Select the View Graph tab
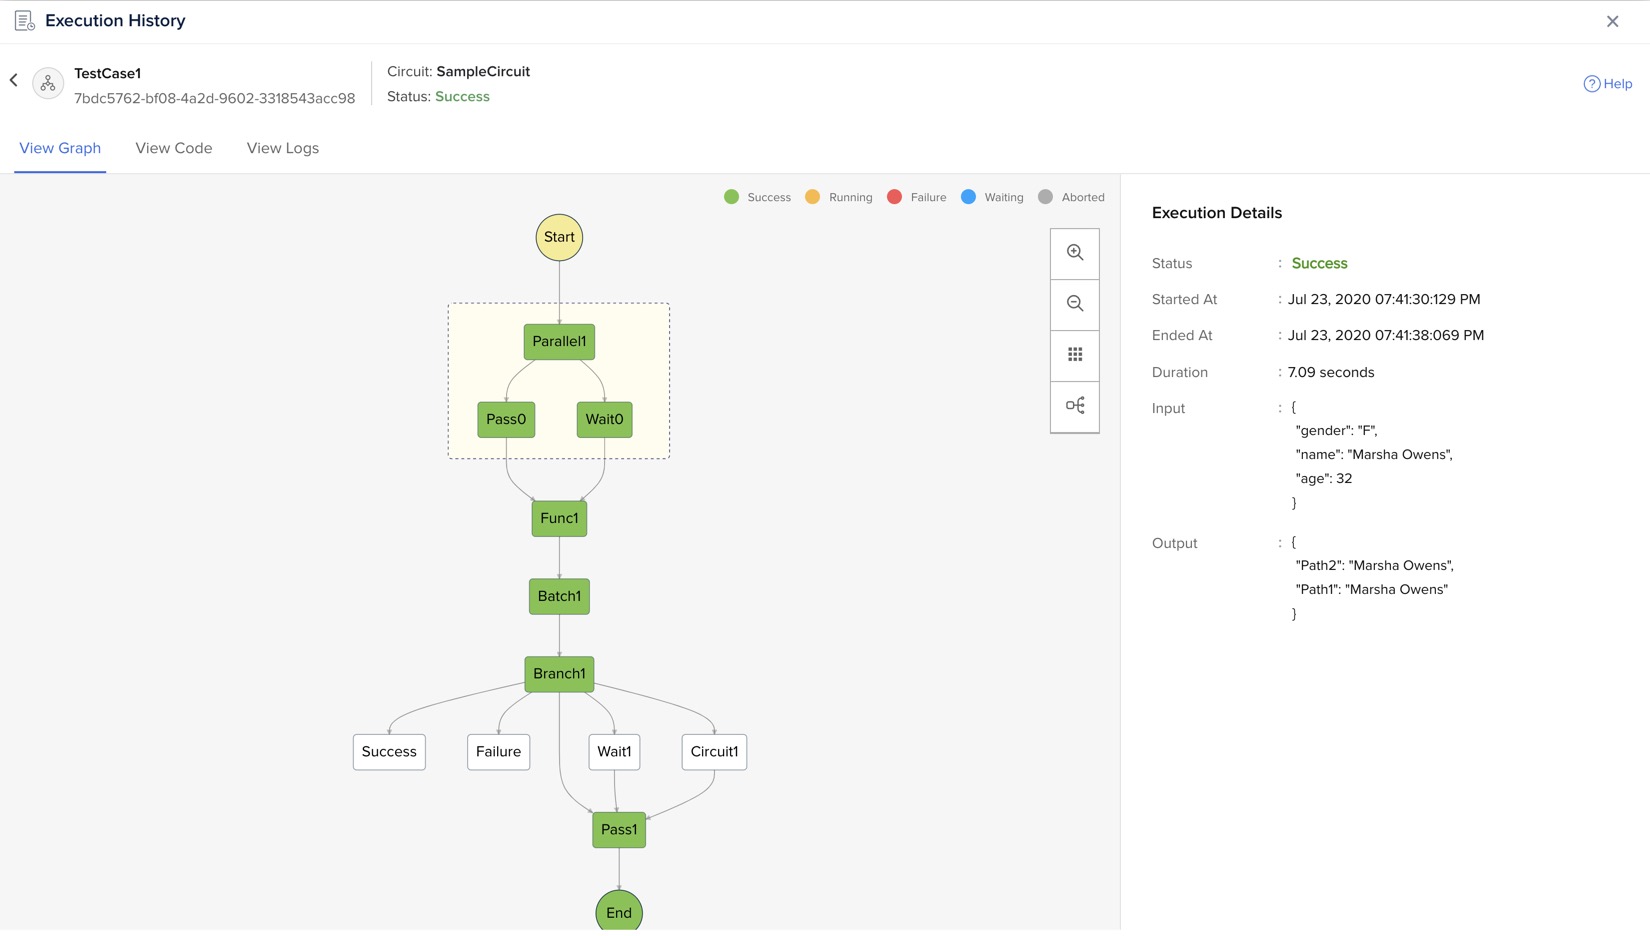This screenshot has width=1650, height=936. (60, 148)
